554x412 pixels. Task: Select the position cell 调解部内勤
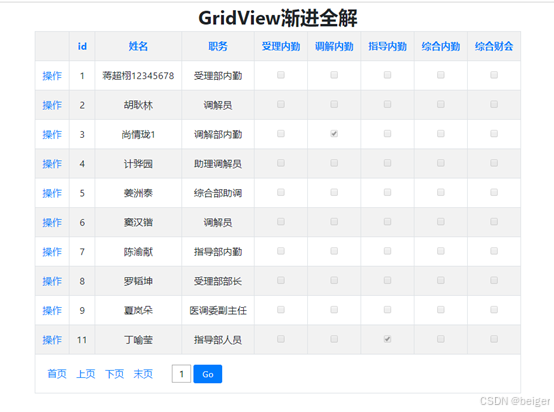218,134
